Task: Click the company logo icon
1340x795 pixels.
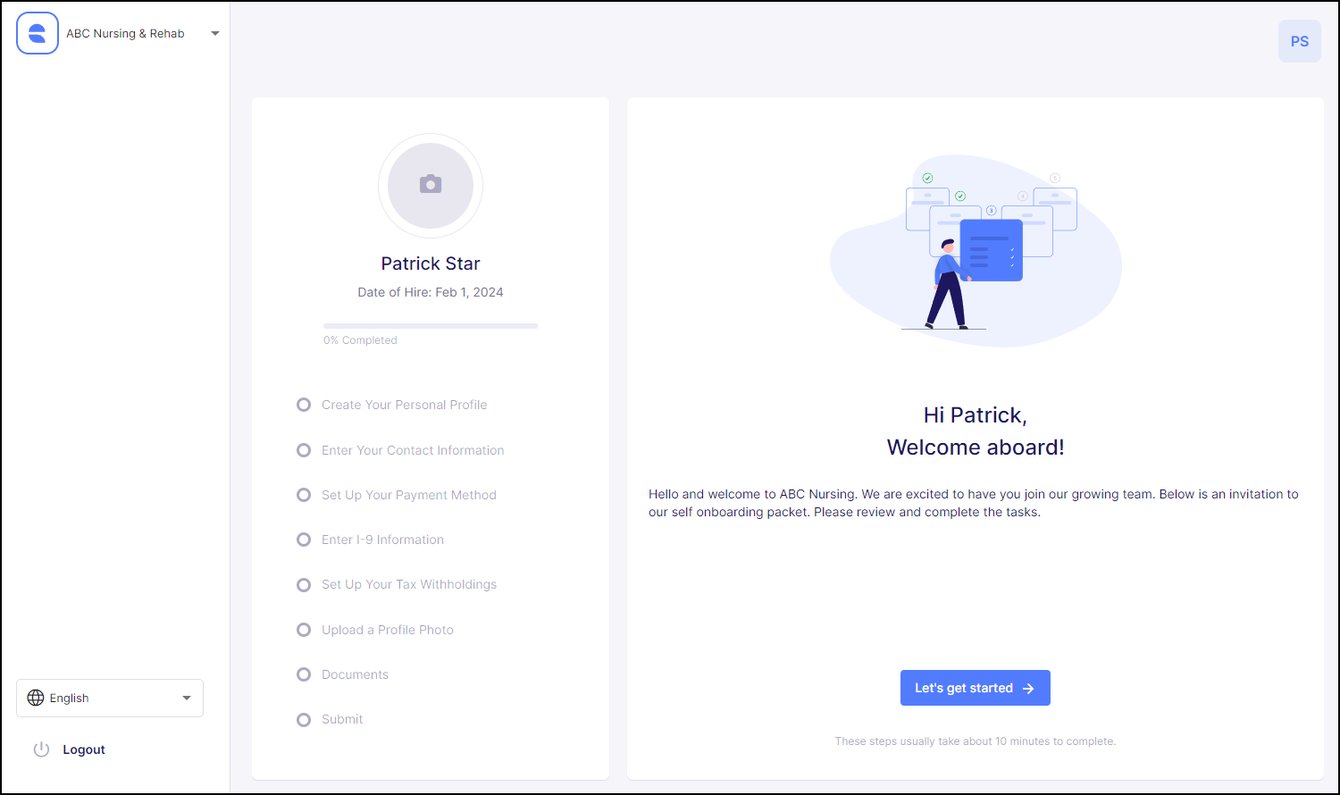Action: click(x=37, y=33)
